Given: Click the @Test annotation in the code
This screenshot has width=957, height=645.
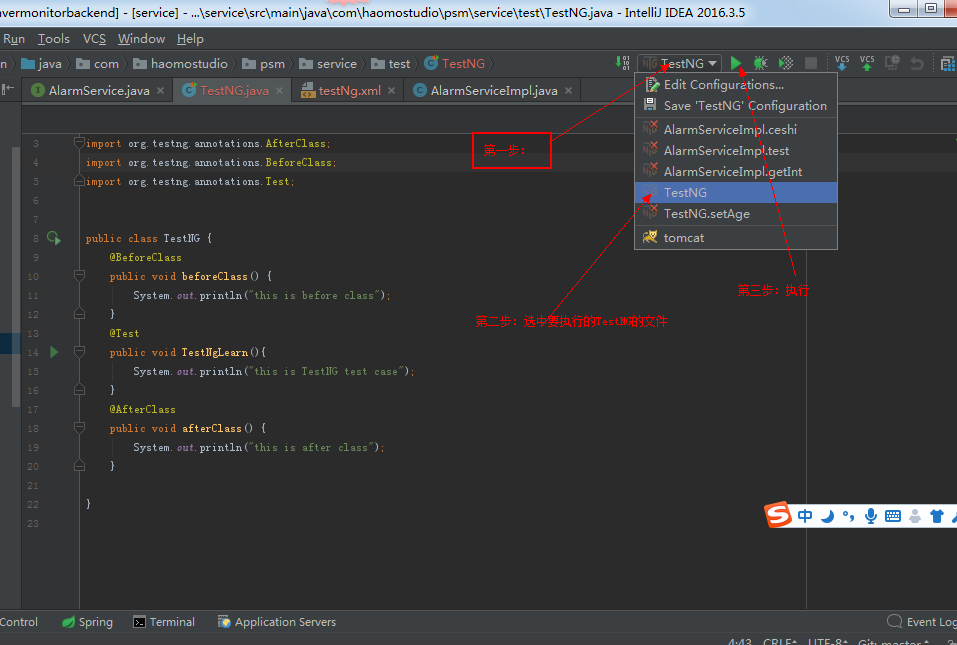Looking at the screenshot, I should pyautogui.click(x=124, y=333).
